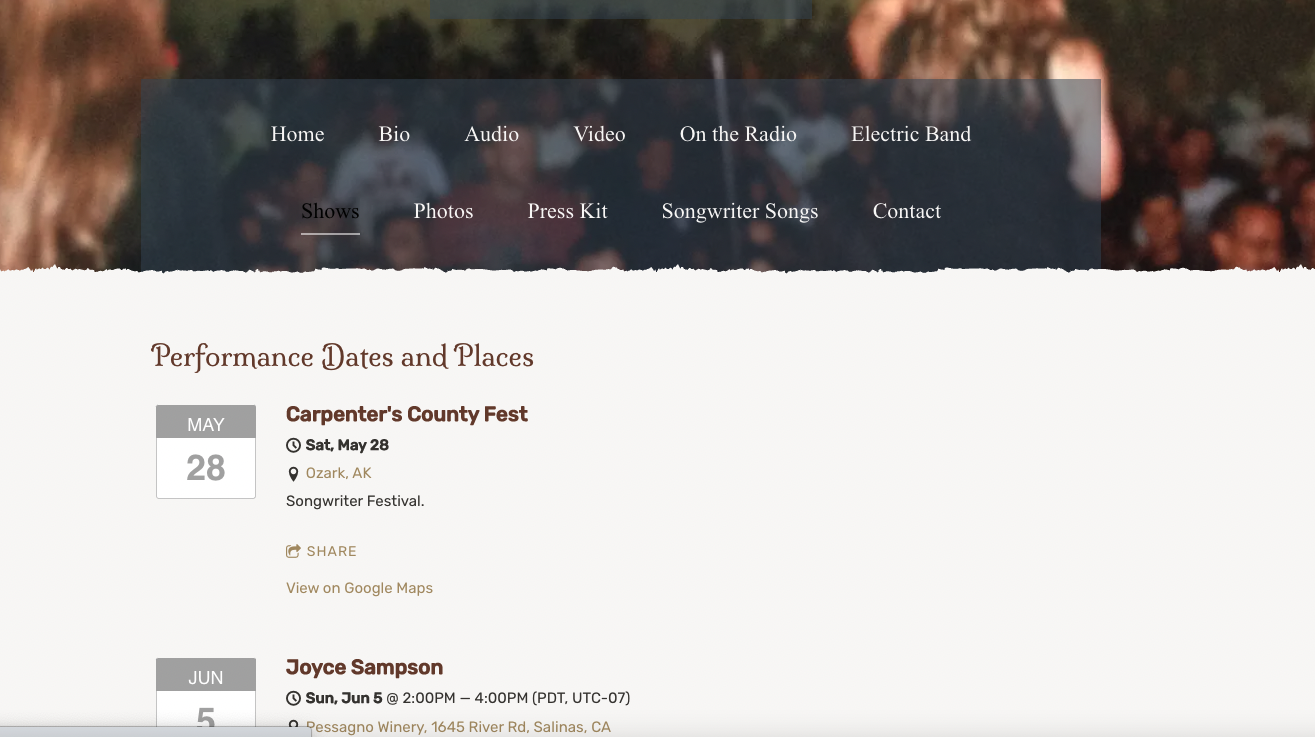The height and width of the screenshot is (737, 1315).
Task: Open the Video section
Action: pyautogui.click(x=599, y=134)
